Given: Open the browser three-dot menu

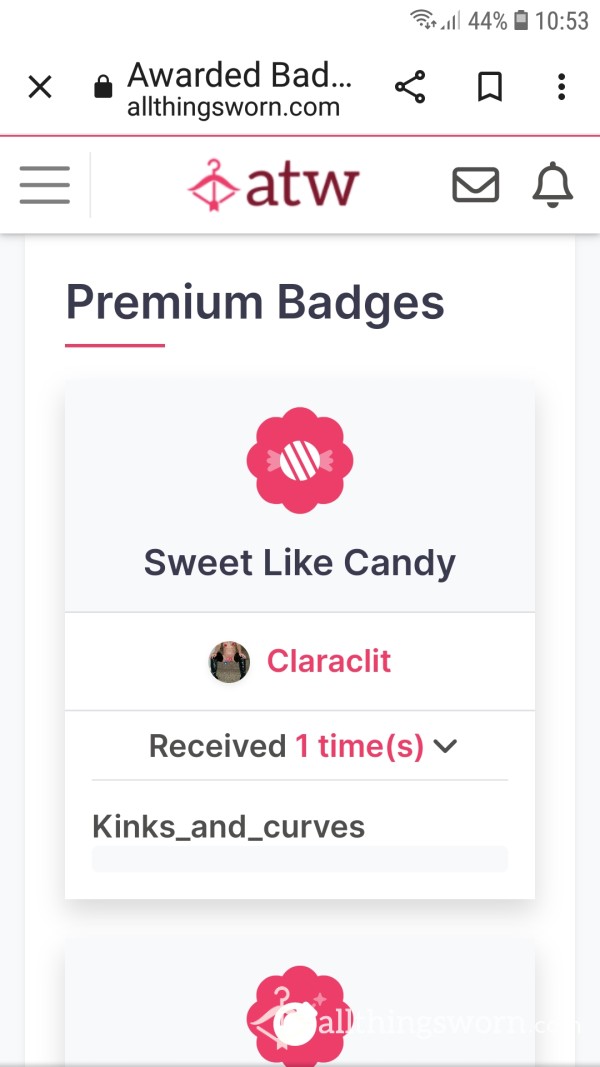Looking at the screenshot, I should (x=561, y=87).
